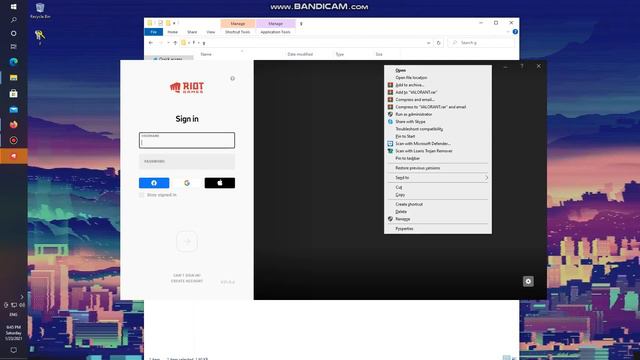640x360 pixels.
Task: Sign in with the Facebook button
Action: 154,183
